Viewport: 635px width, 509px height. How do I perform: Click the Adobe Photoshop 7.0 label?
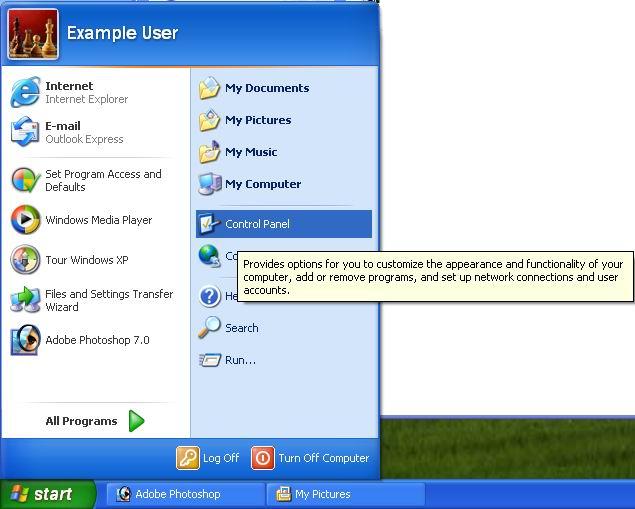click(97, 340)
